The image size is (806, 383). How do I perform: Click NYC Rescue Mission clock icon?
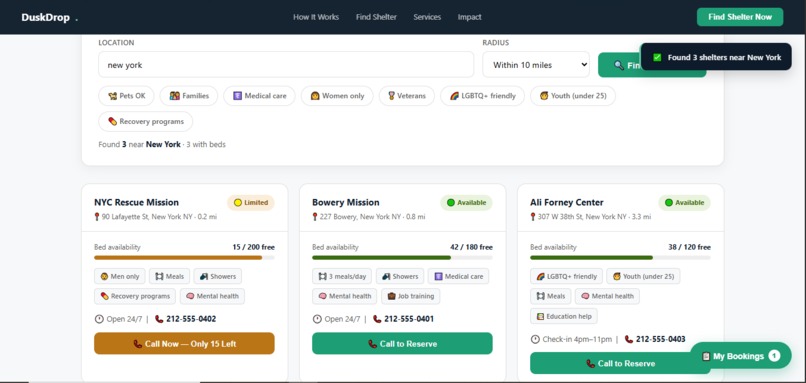pos(99,319)
